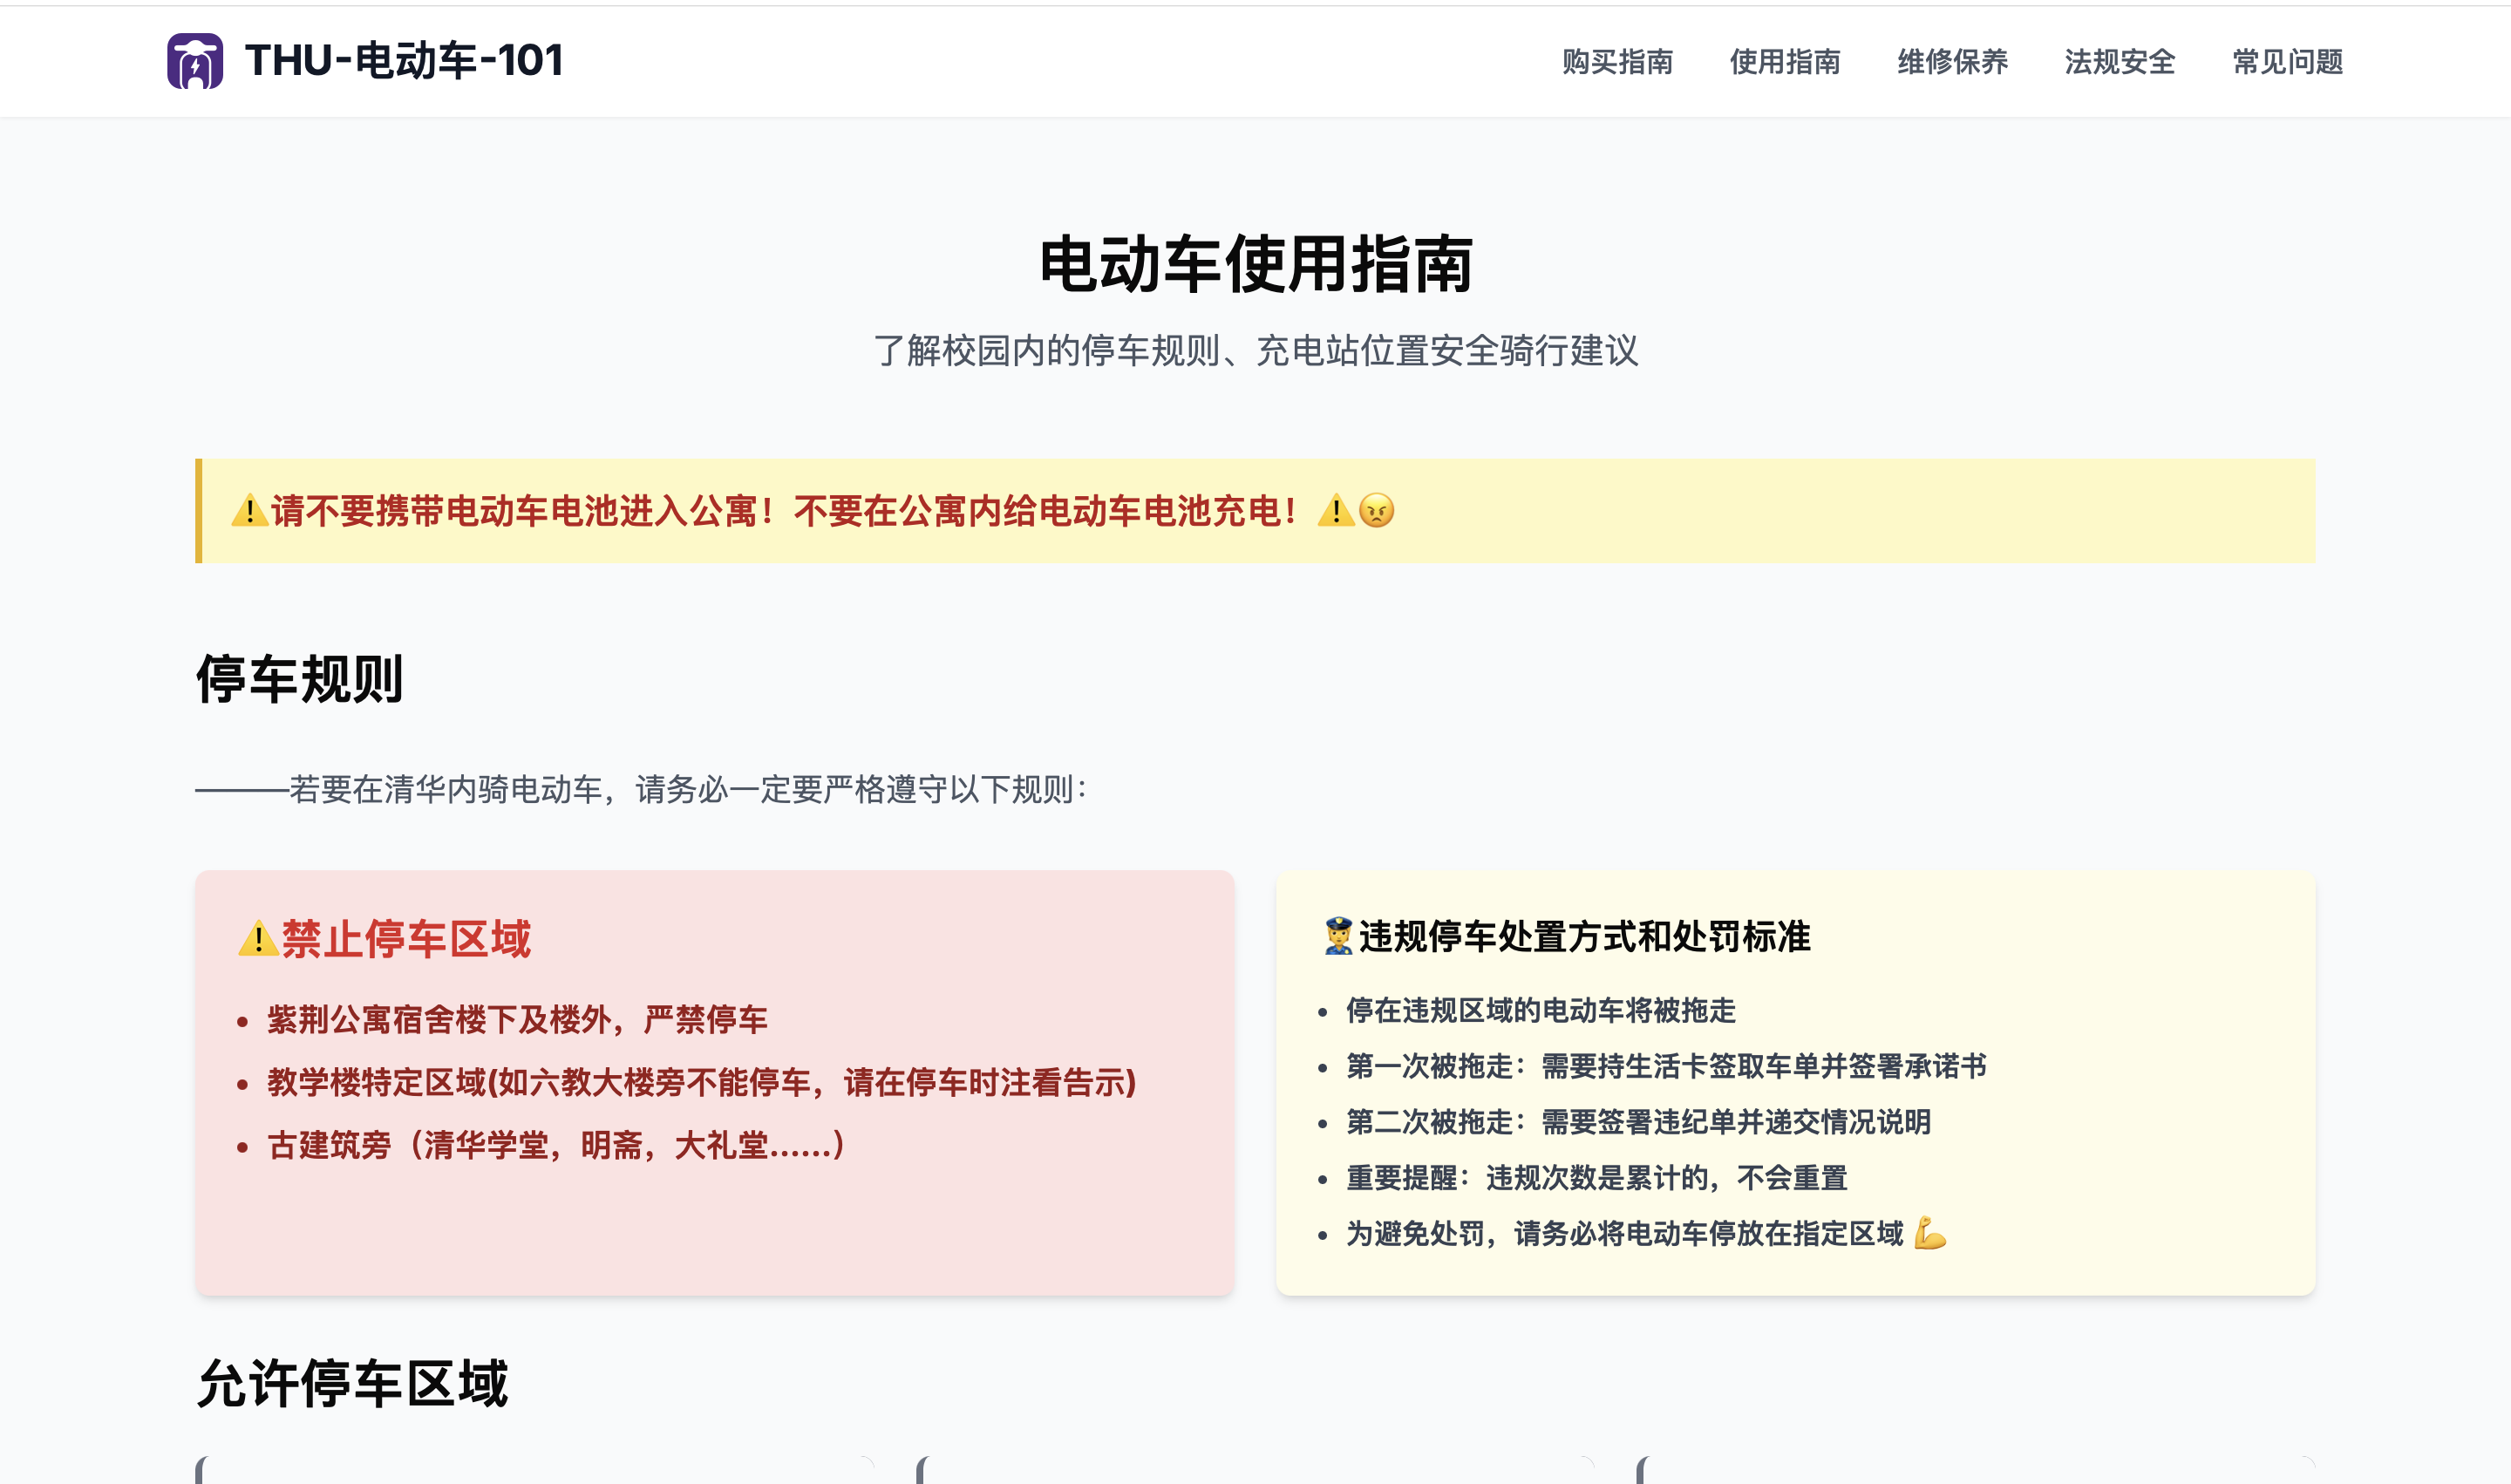Image resolution: width=2511 pixels, height=1484 pixels.
Task: Open the 购买指南 nav menu item
Action: [1617, 62]
